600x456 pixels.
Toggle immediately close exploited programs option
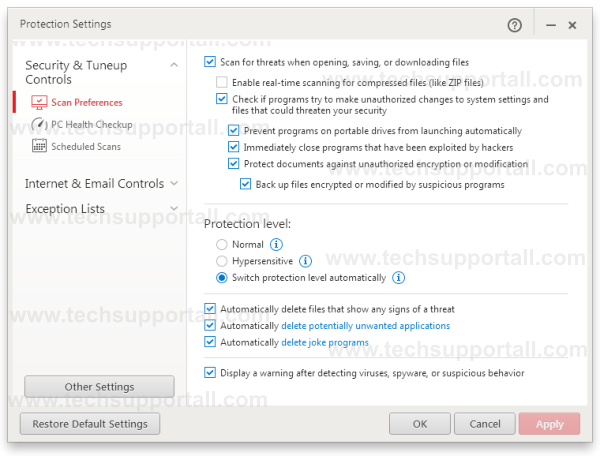coord(233,147)
